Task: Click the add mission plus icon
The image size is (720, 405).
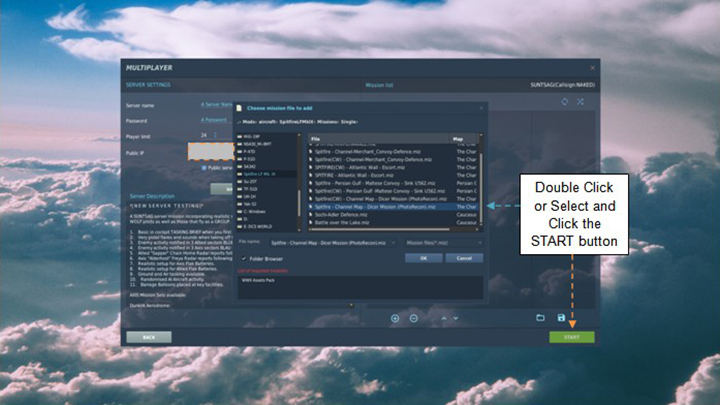Action: (x=394, y=318)
